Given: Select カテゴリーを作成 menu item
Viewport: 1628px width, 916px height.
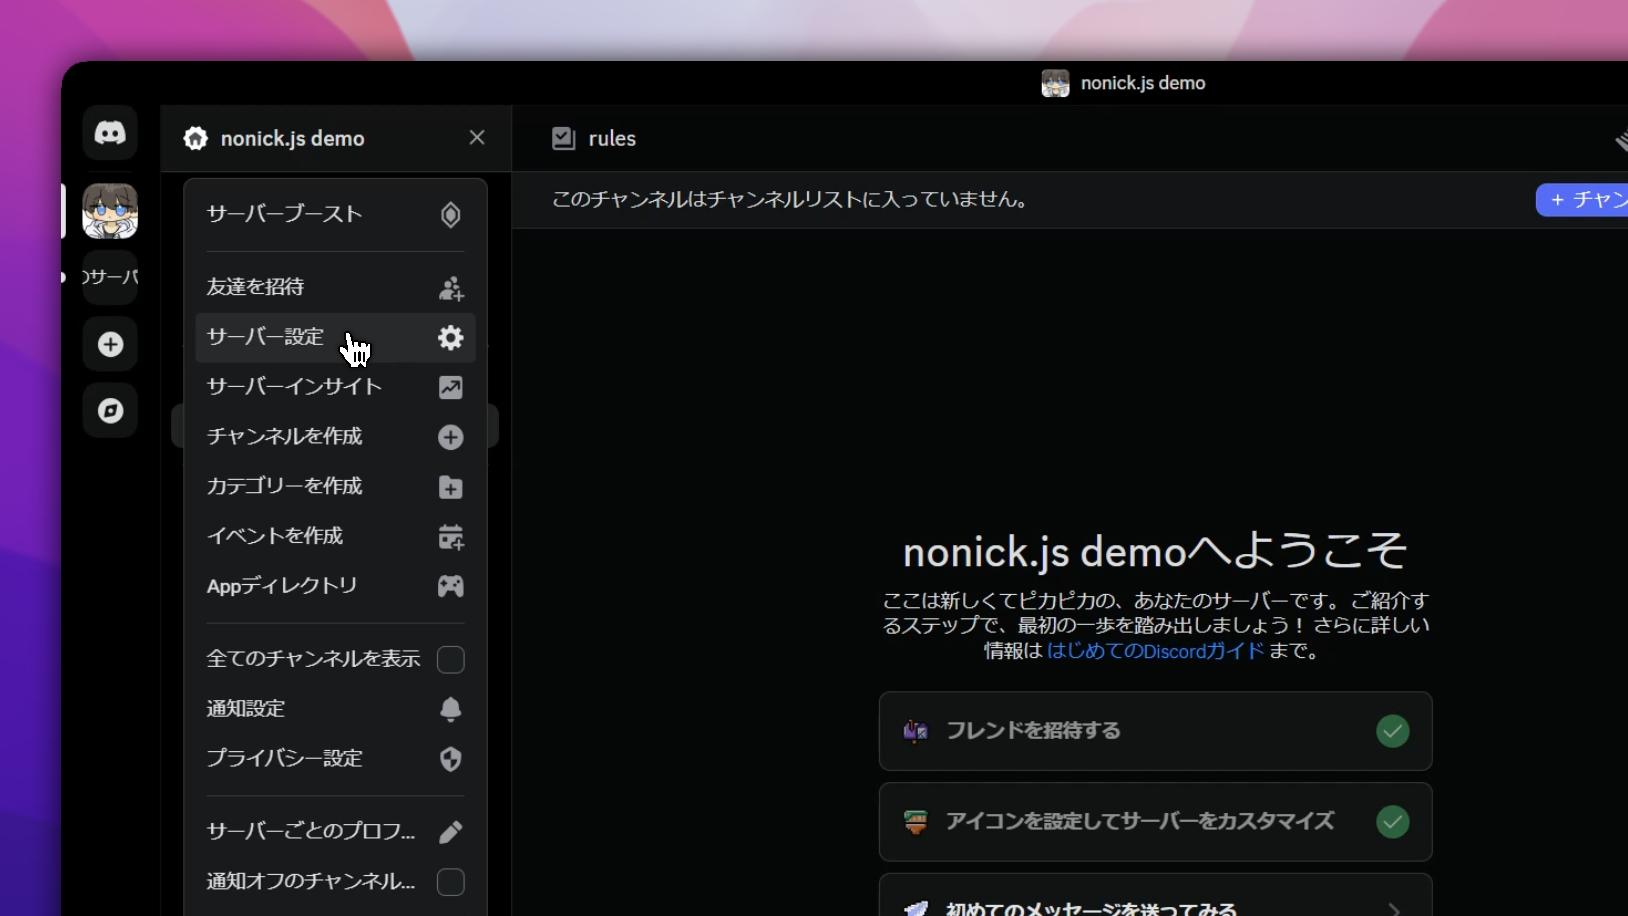Looking at the screenshot, I should click(335, 486).
